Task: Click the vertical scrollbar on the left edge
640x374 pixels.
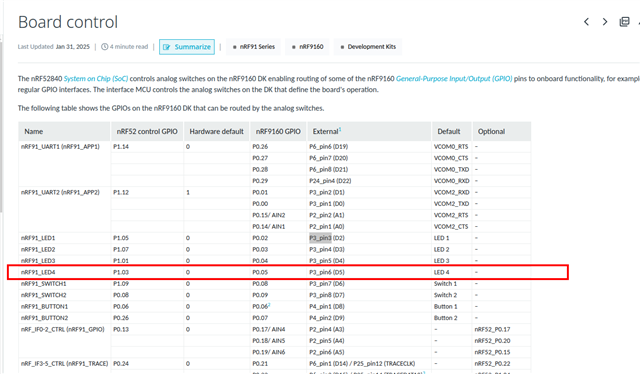Action: 1,127
